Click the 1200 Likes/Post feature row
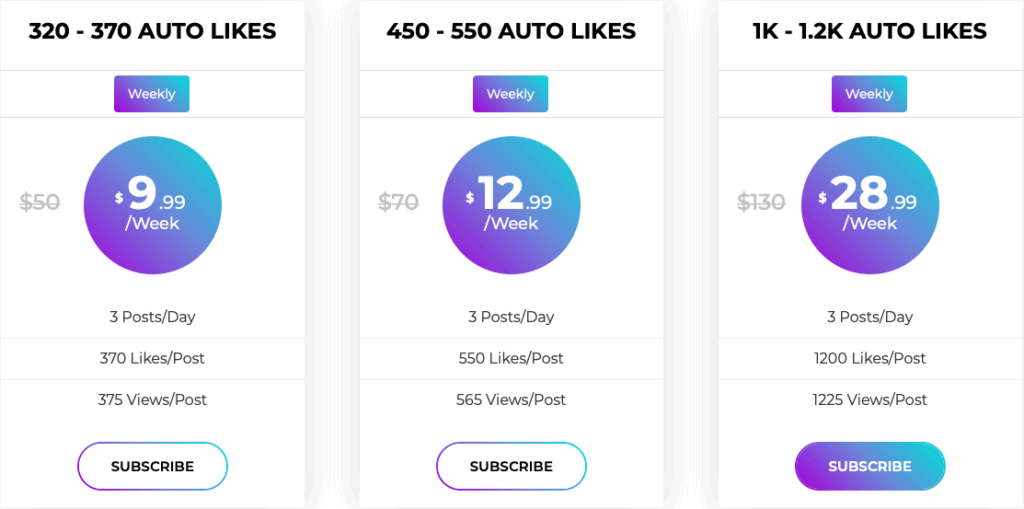The height and width of the screenshot is (509, 1024). tap(870, 359)
